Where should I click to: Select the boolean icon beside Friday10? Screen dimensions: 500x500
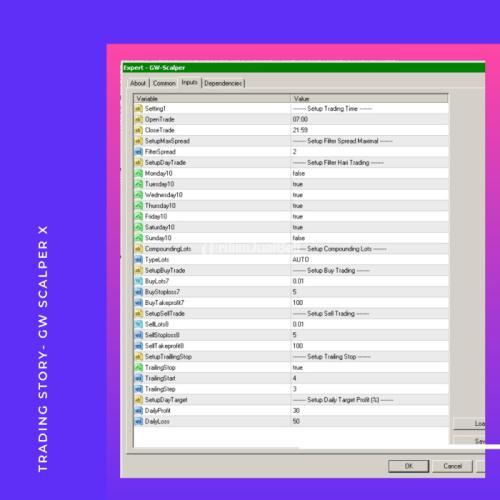(139, 216)
